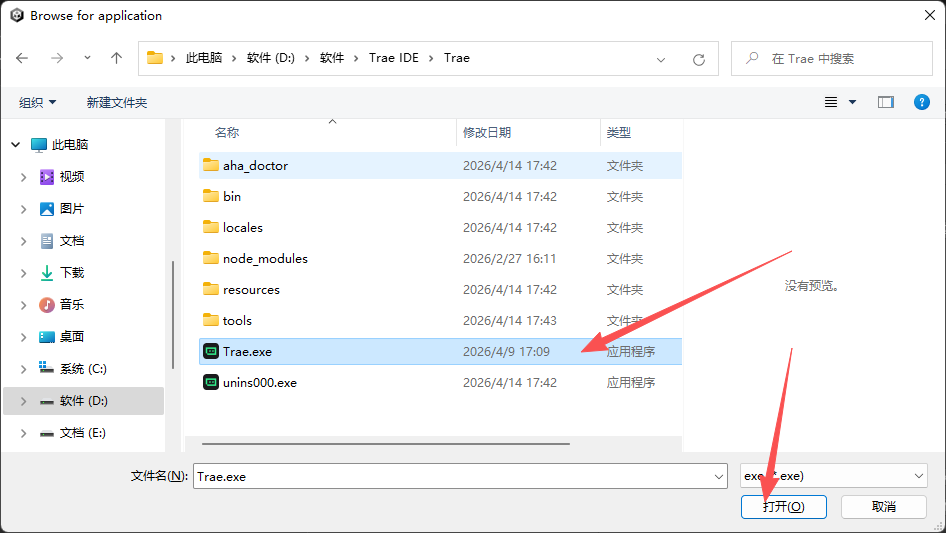Click Trae IDE in the address breadcrumb
946x533 pixels.
pyautogui.click(x=394, y=58)
